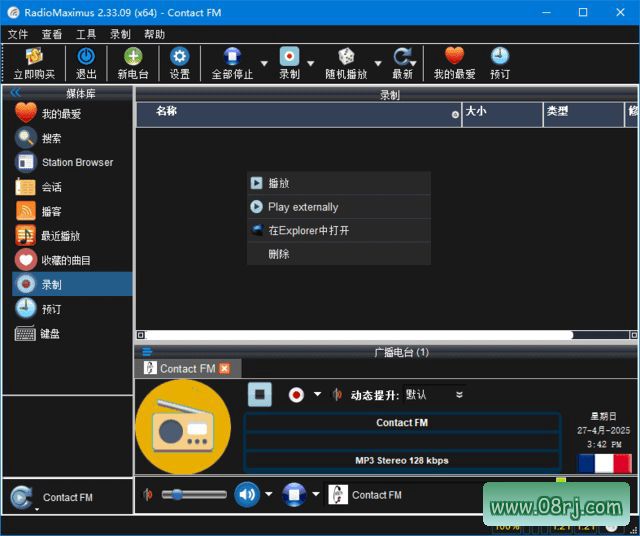This screenshot has height=536, width=640.
Task: Stop the Contact FM station playback
Action: click(260, 394)
